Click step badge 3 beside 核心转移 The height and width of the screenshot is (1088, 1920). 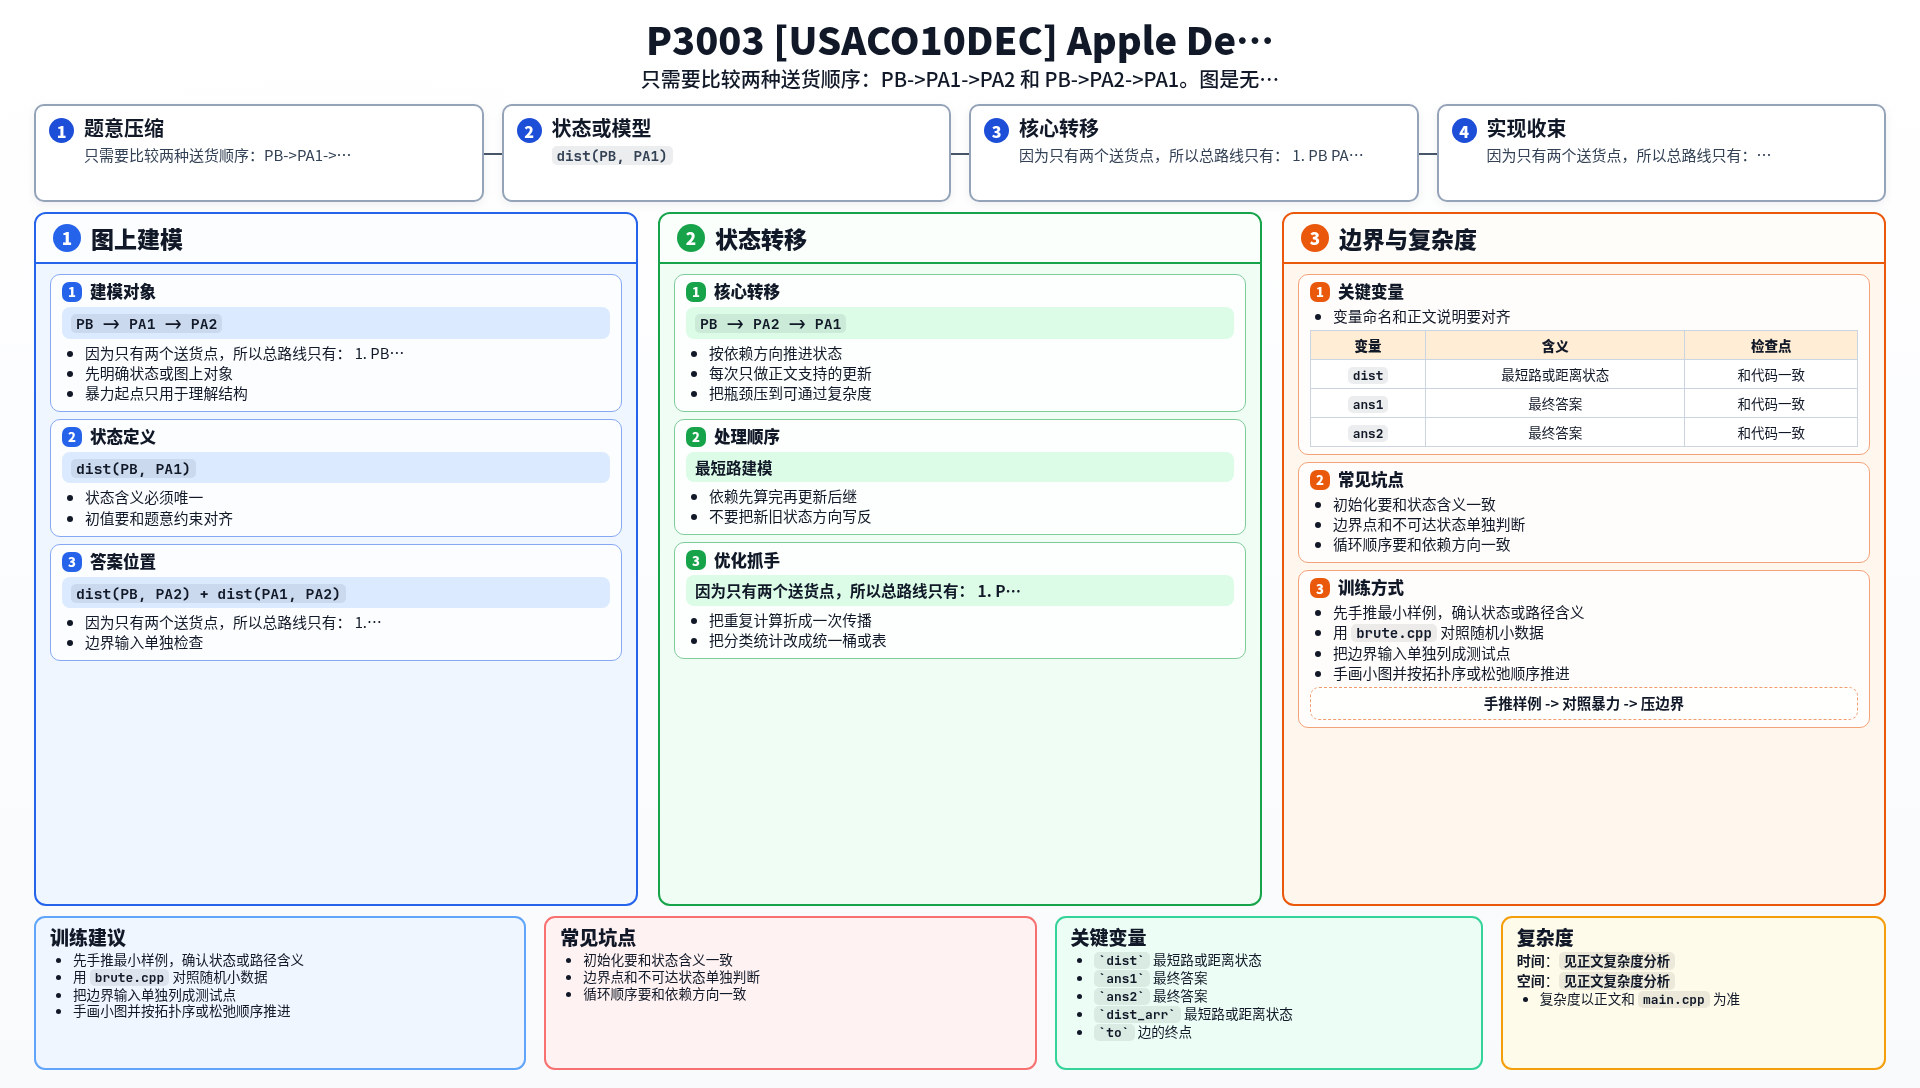996,131
